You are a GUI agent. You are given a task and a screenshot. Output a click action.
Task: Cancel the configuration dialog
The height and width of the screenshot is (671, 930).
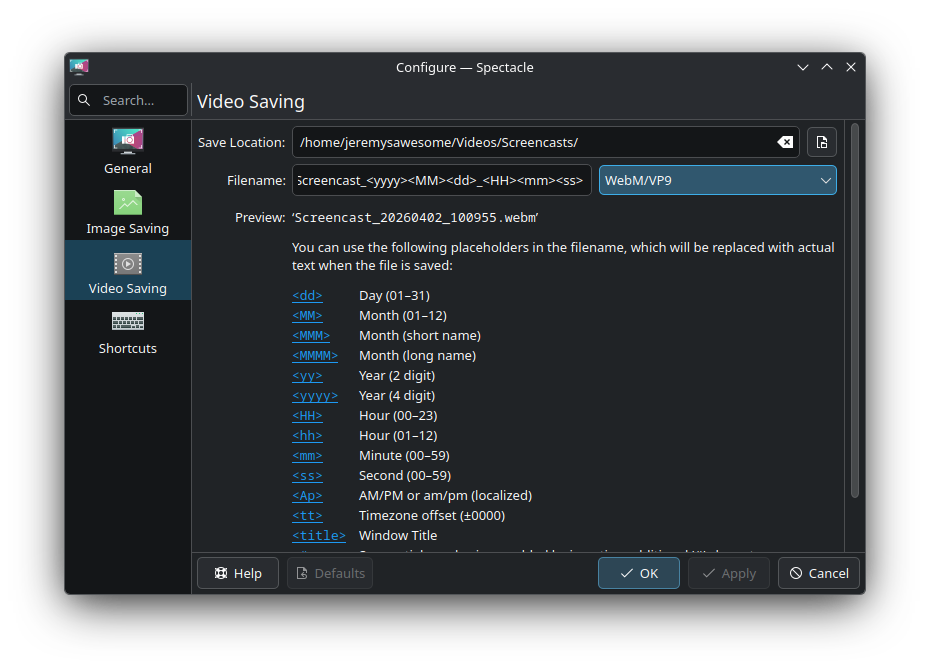[819, 573]
